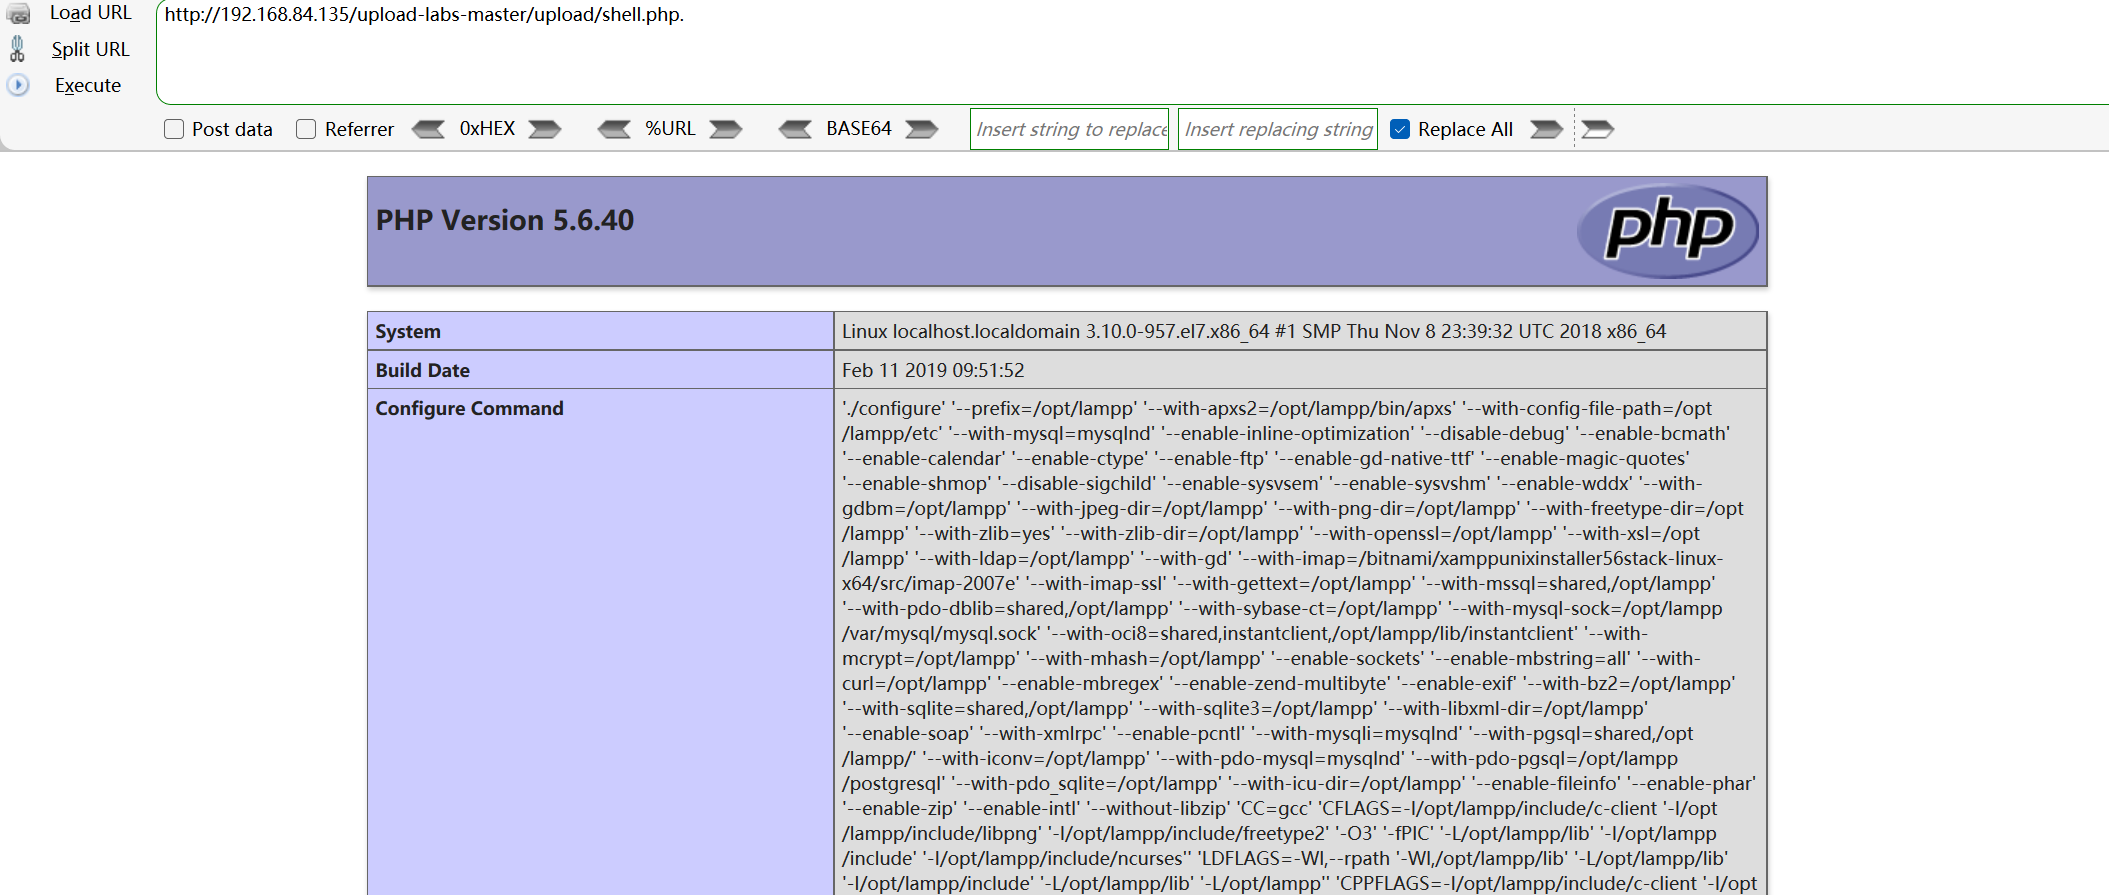Click the Execute play icon

[x=18, y=85]
